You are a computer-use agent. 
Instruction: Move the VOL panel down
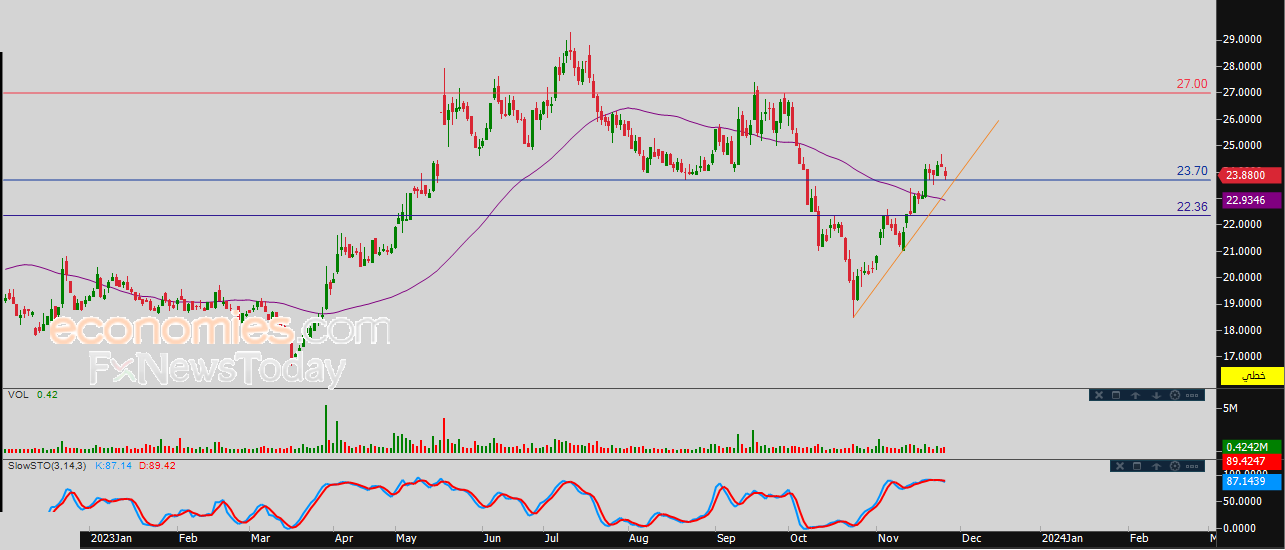click(x=1157, y=395)
